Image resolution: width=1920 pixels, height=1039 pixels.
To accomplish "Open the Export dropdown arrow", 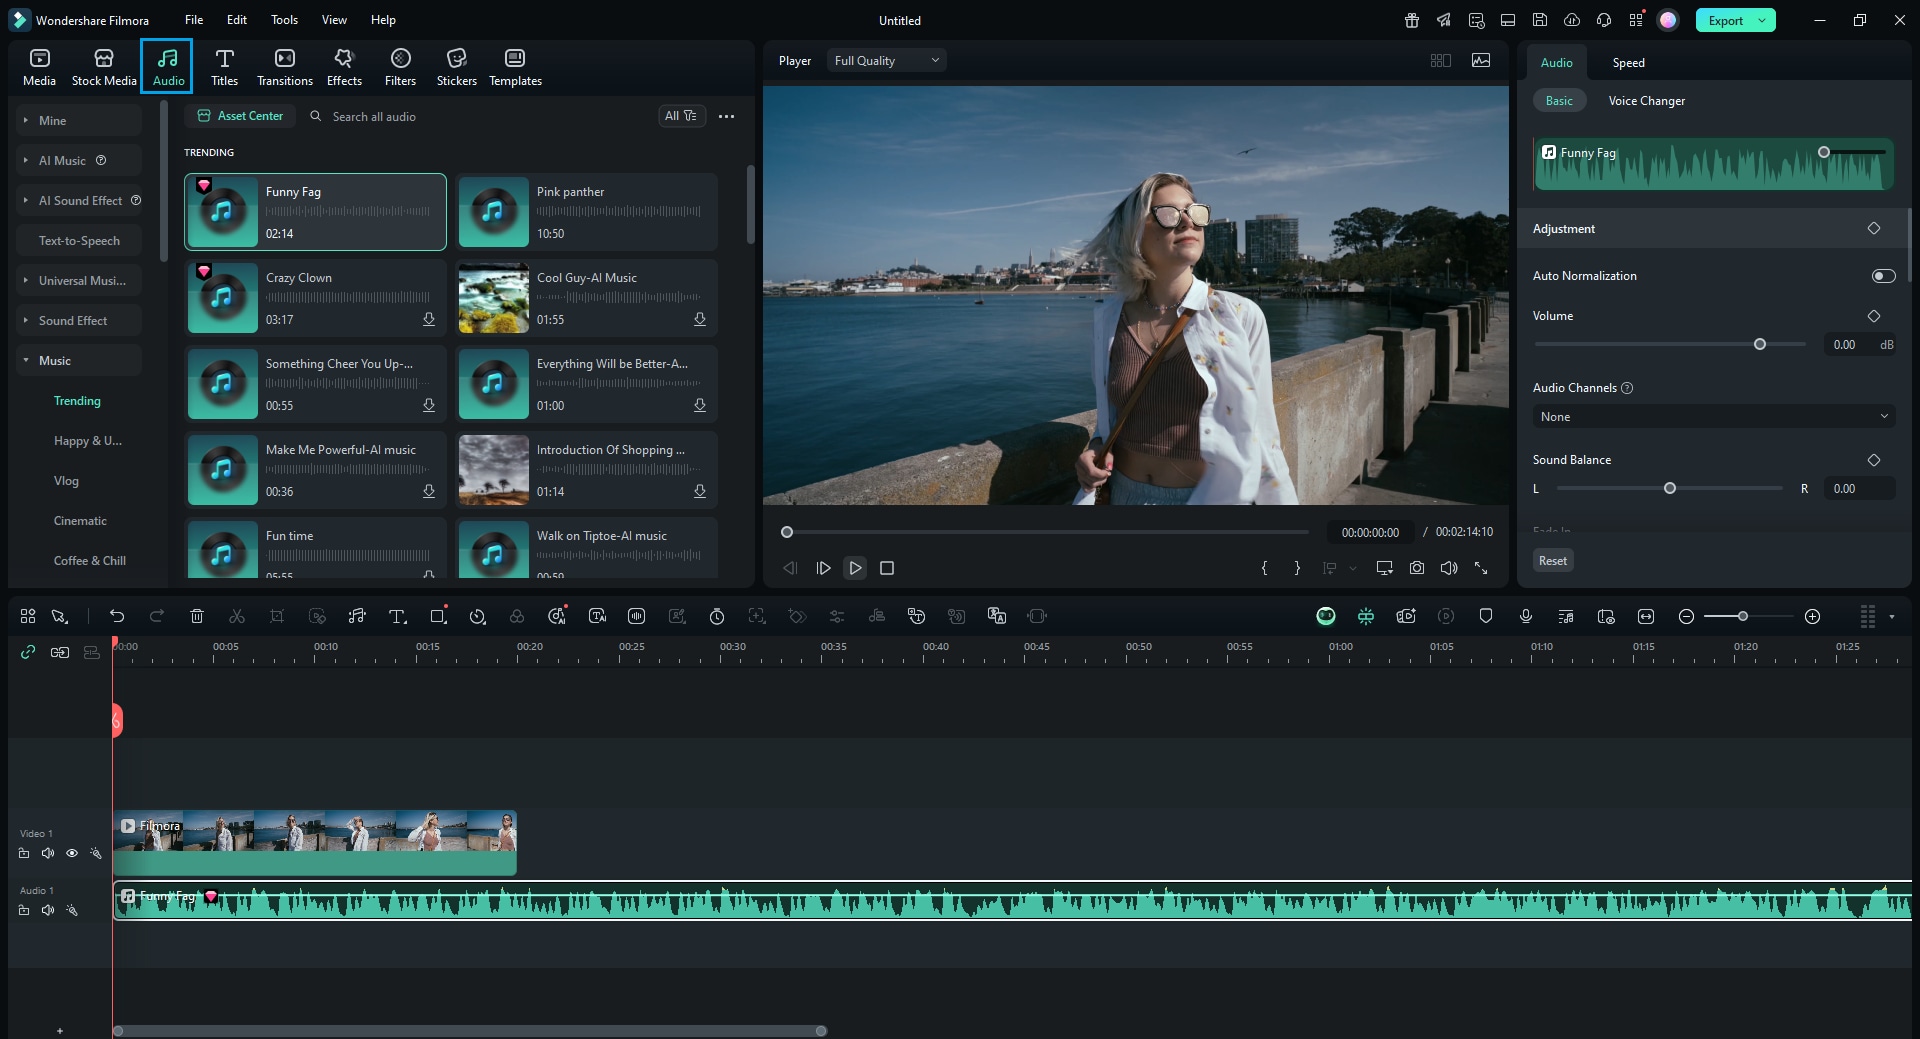I will click(x=1762, y=20).
